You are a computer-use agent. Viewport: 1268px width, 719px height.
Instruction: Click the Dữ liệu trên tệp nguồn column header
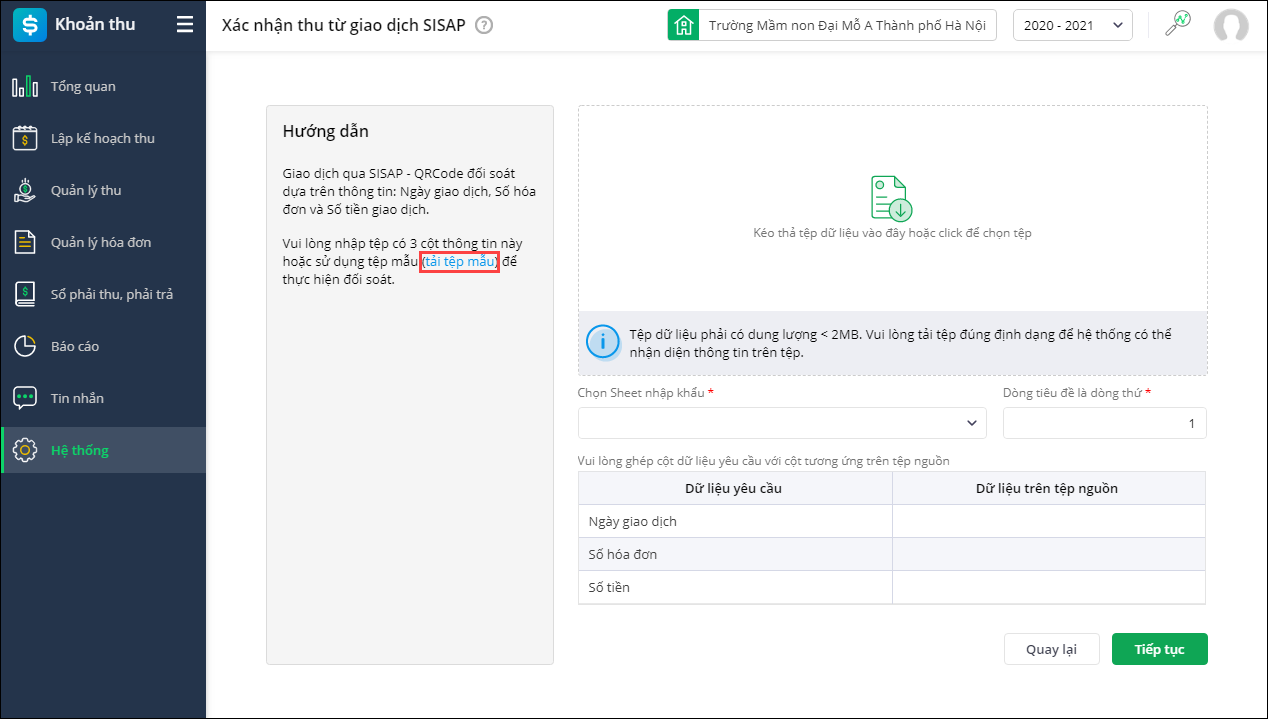(1049, 488)
